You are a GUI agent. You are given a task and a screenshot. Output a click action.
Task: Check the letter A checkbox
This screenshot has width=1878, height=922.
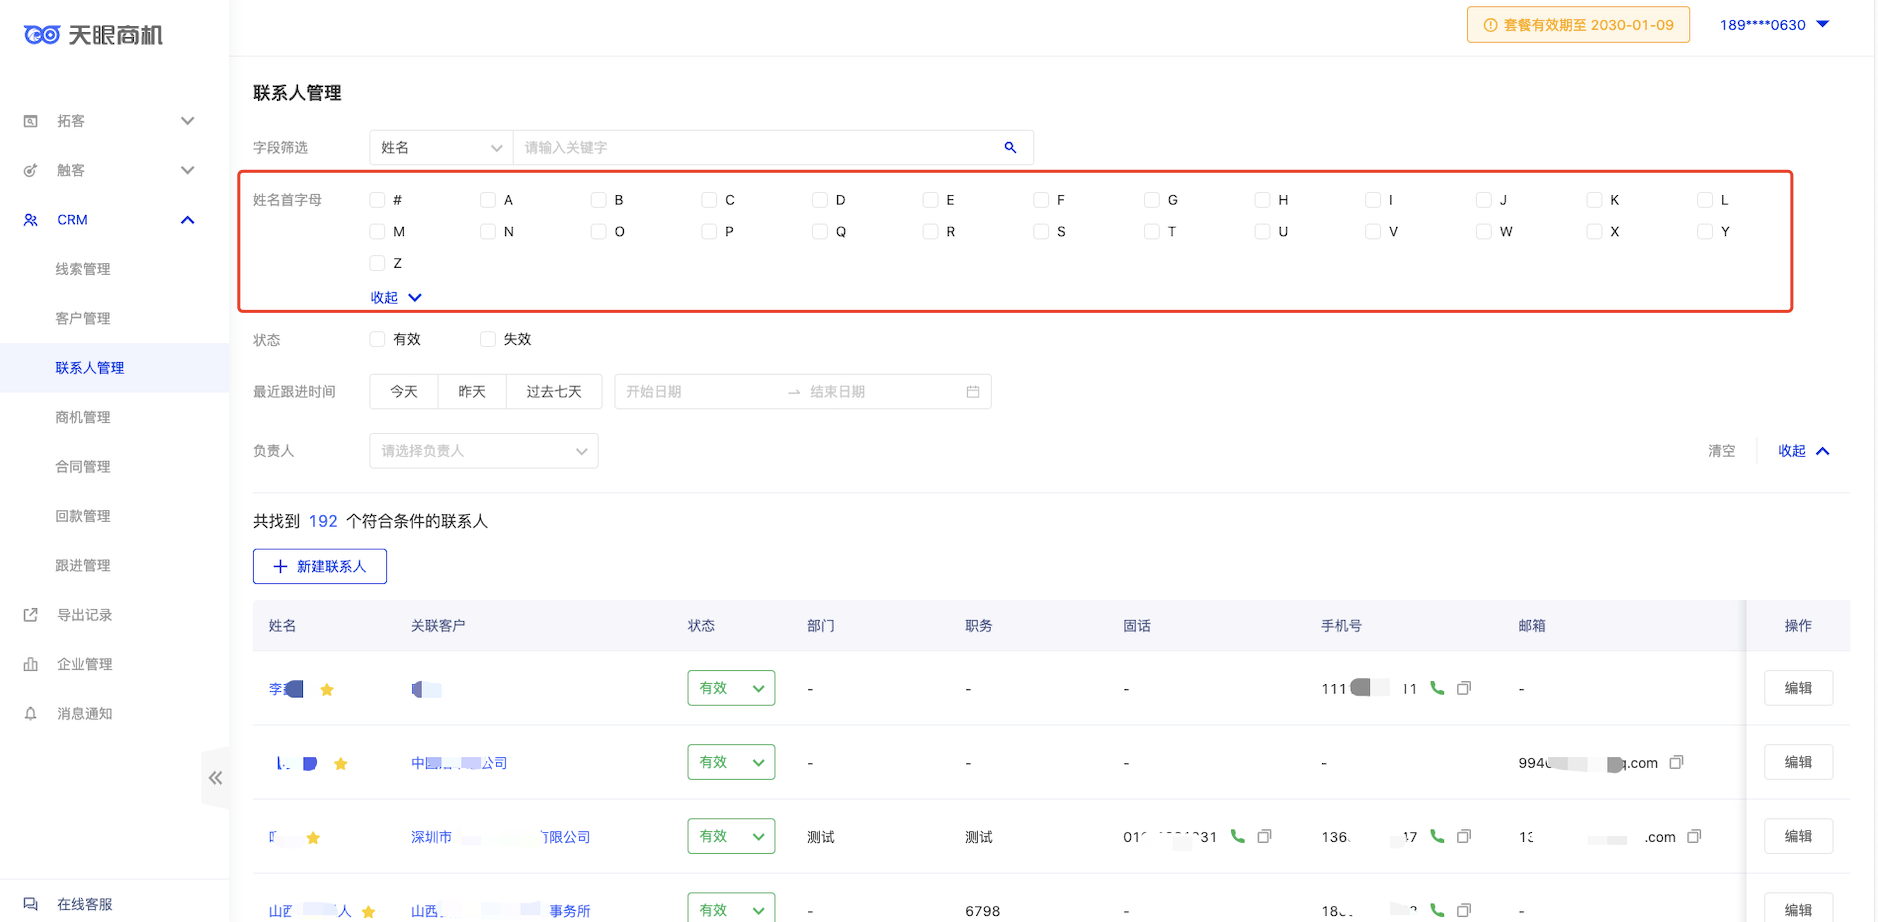(488, 200)
